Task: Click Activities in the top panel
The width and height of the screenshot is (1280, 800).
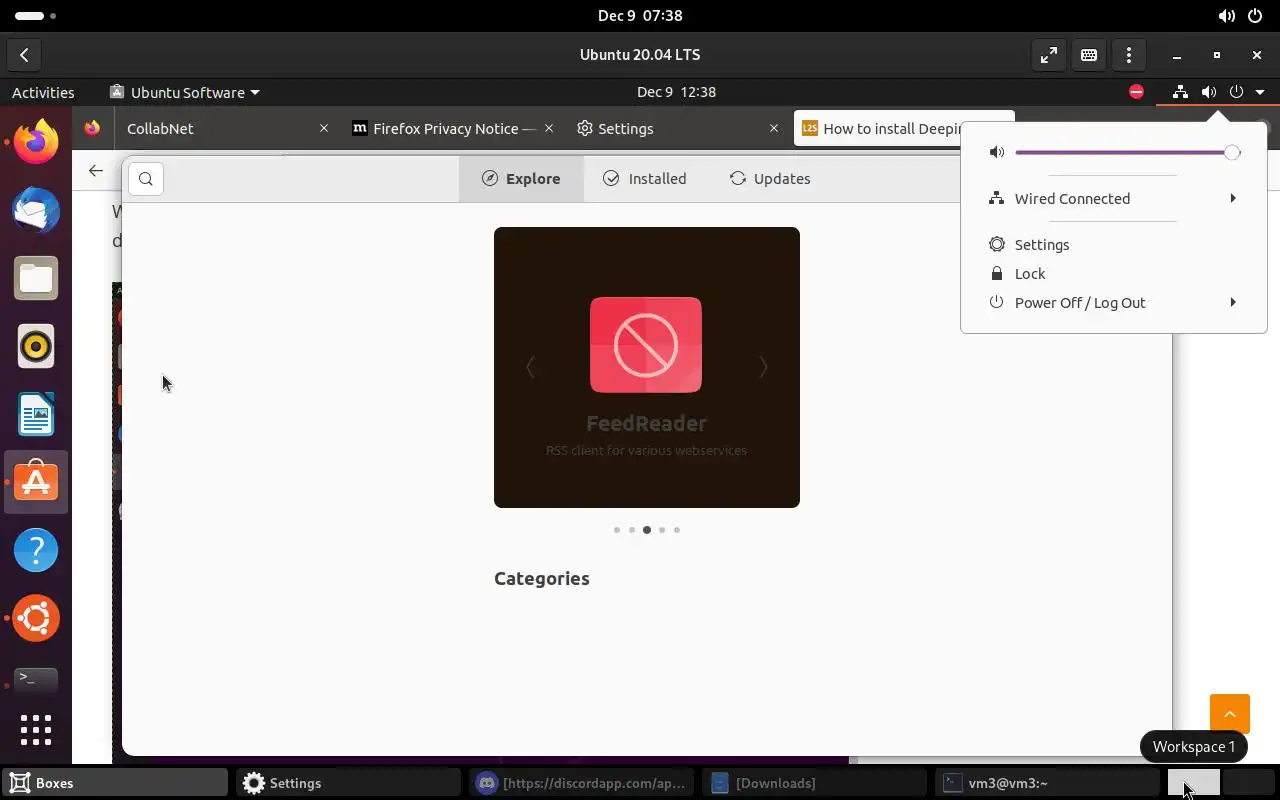Action: click(43, 92)
